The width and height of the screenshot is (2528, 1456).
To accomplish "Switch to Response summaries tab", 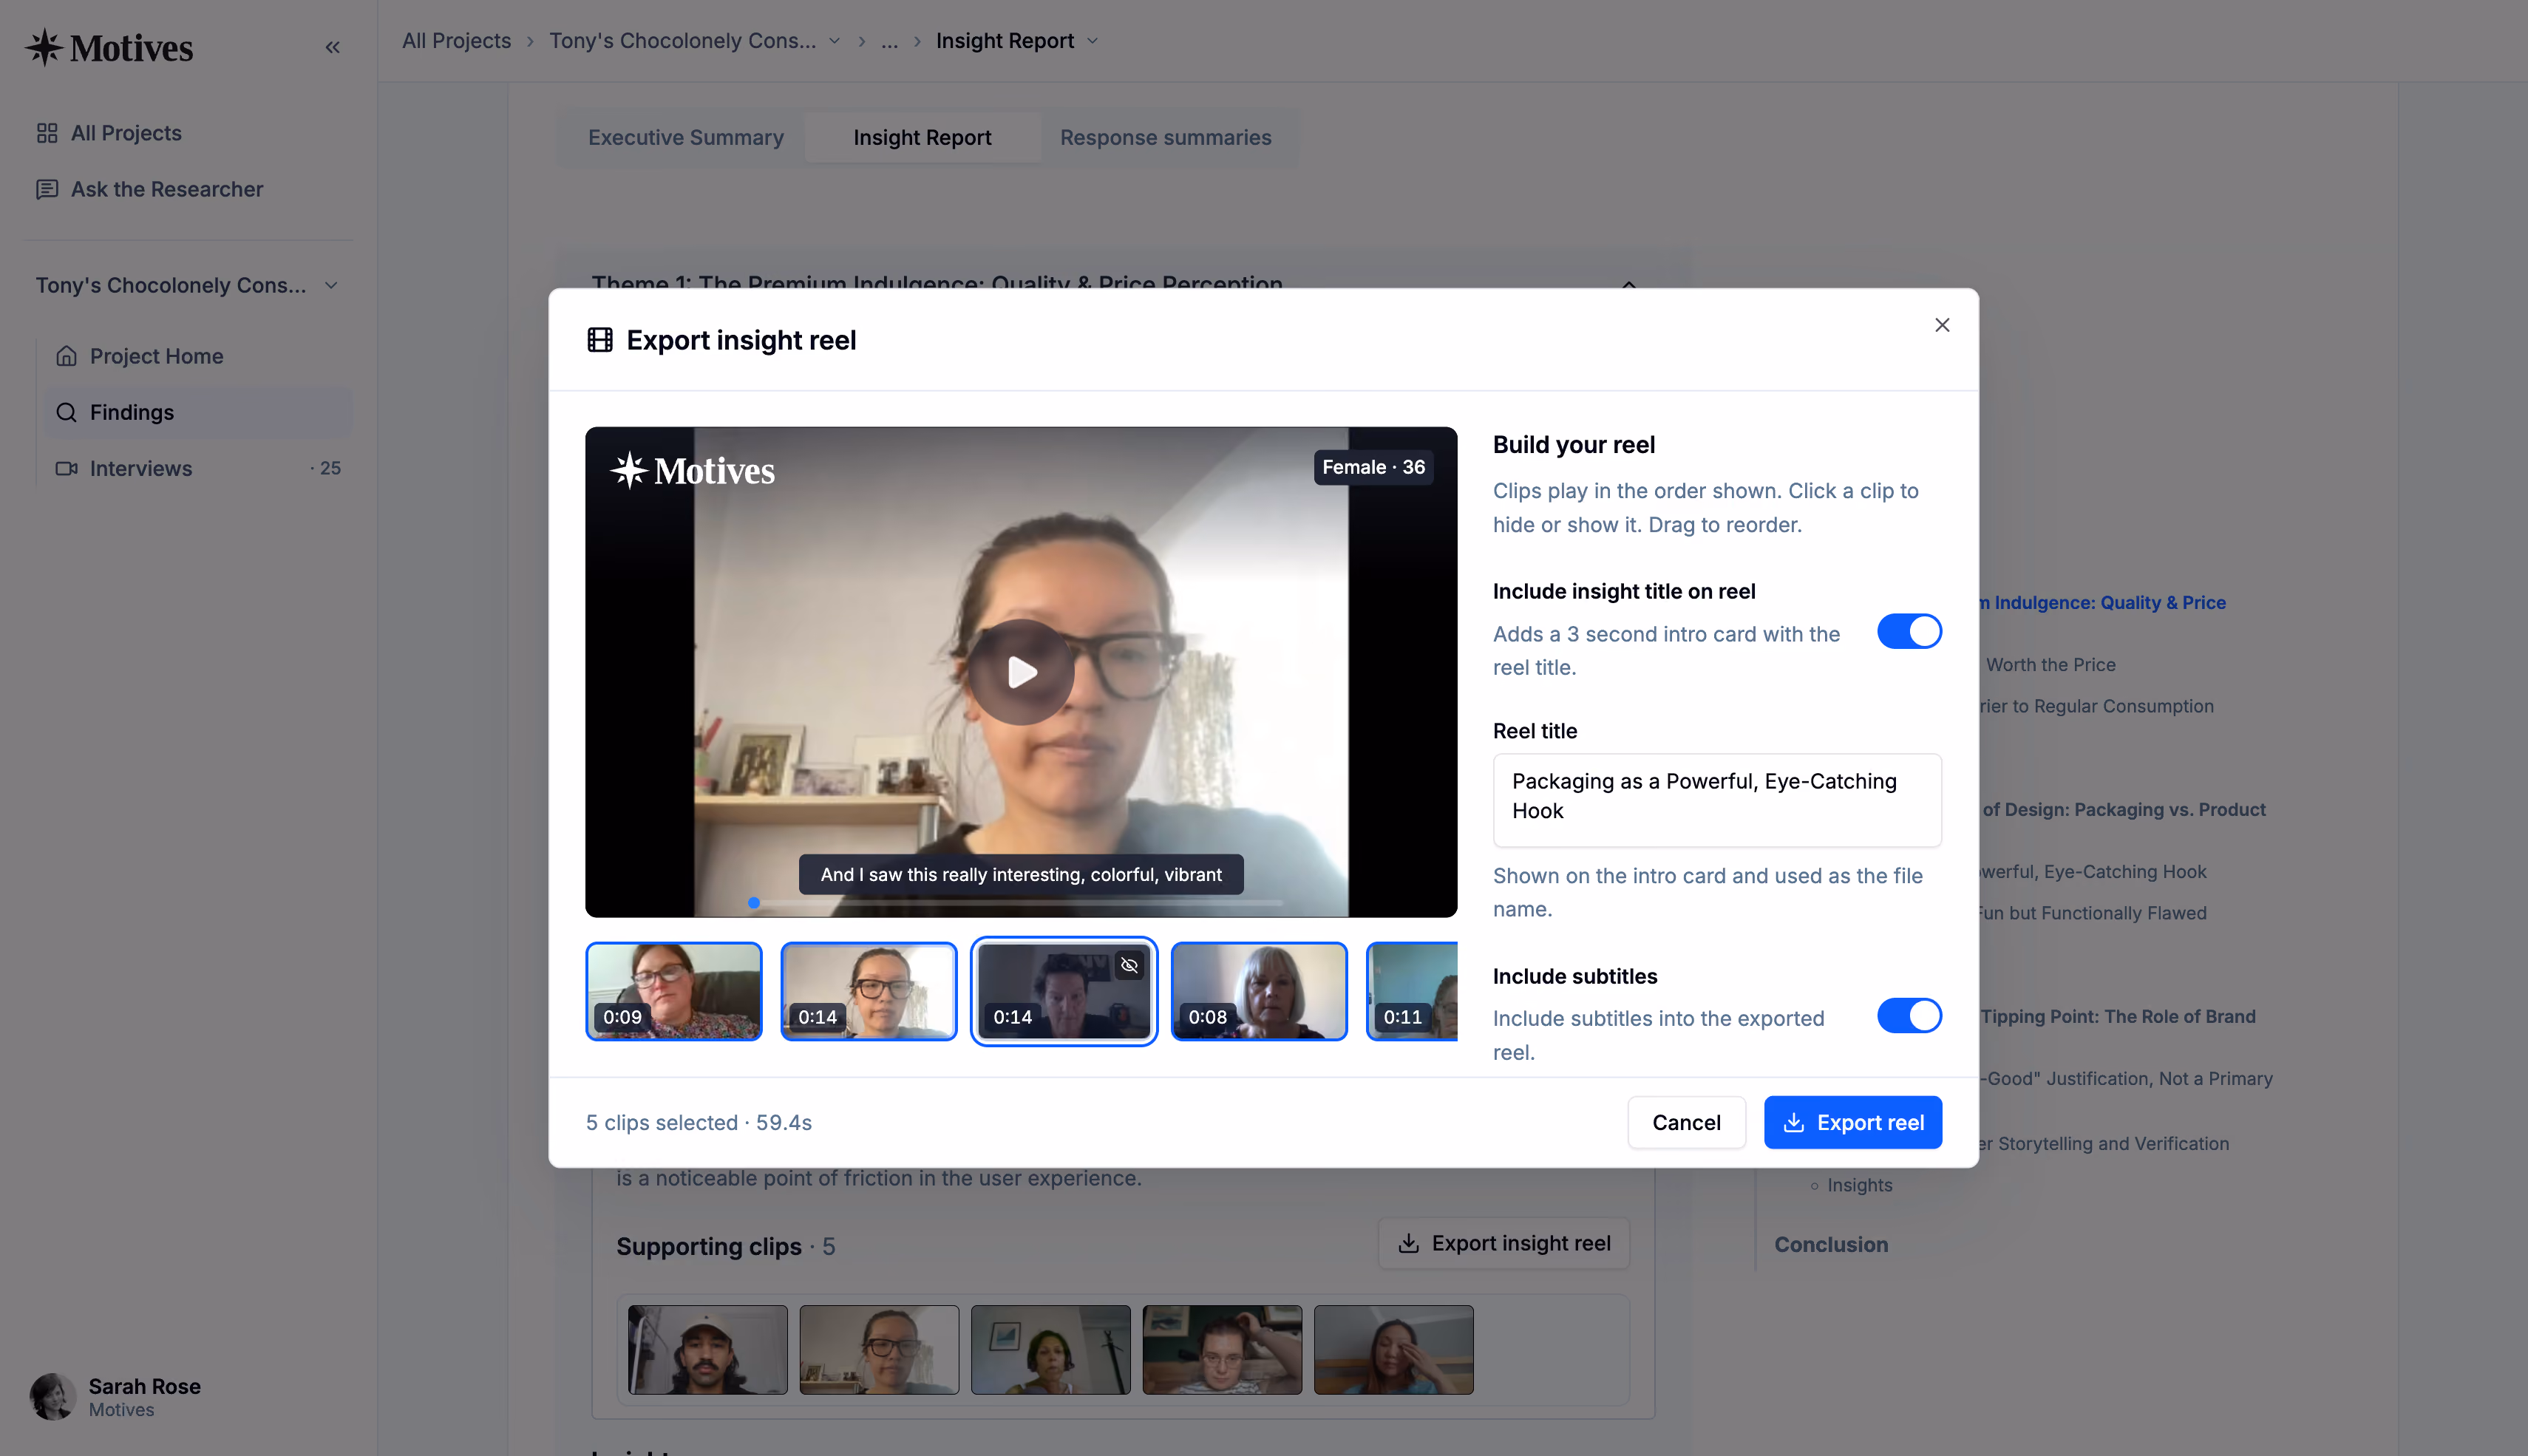I will coord(1165,137).
